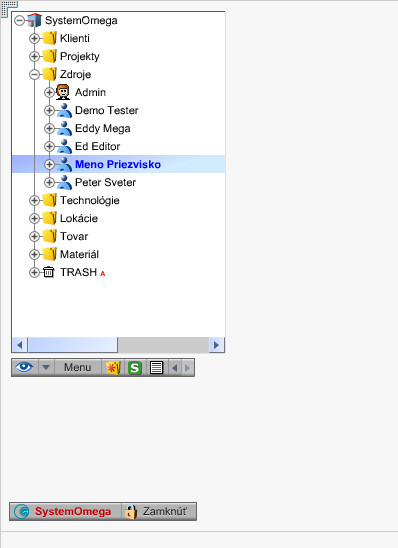Click the Projekty folder icon
The width and height of the screenshot is (398, 548).
49,56
